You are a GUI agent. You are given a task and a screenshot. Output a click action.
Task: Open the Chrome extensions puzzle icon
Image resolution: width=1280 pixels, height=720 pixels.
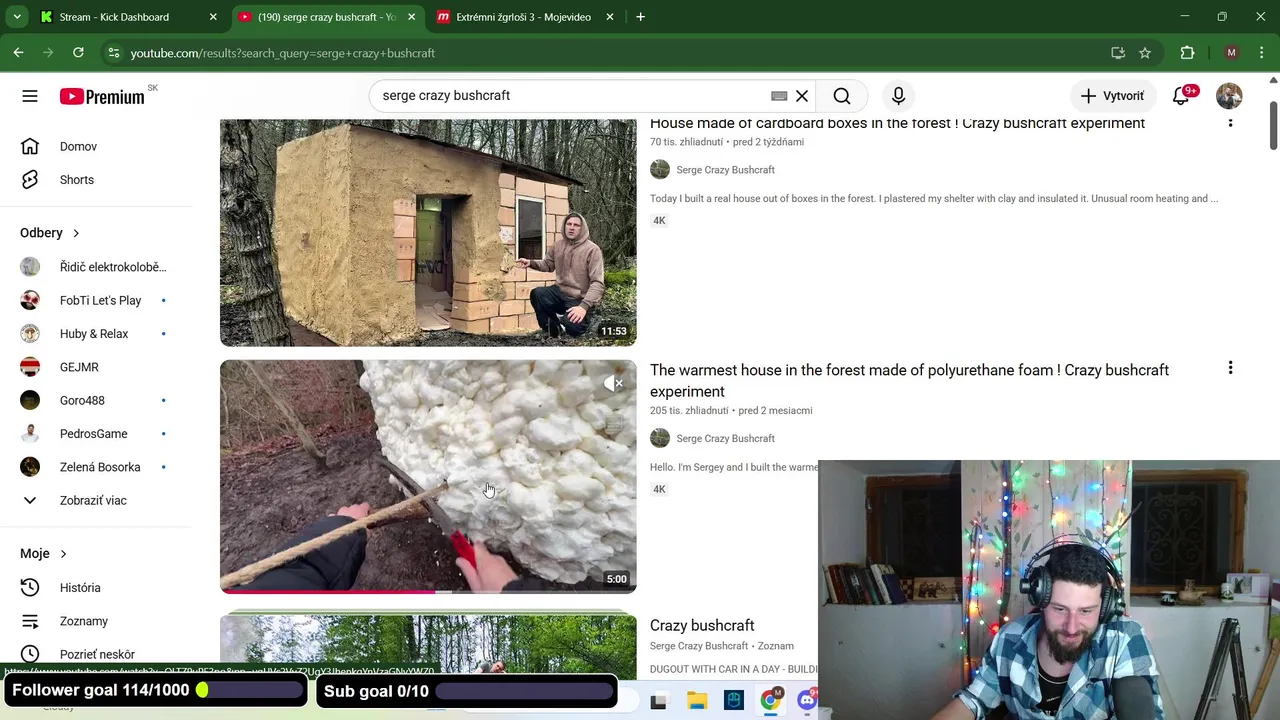(1188, 53)
